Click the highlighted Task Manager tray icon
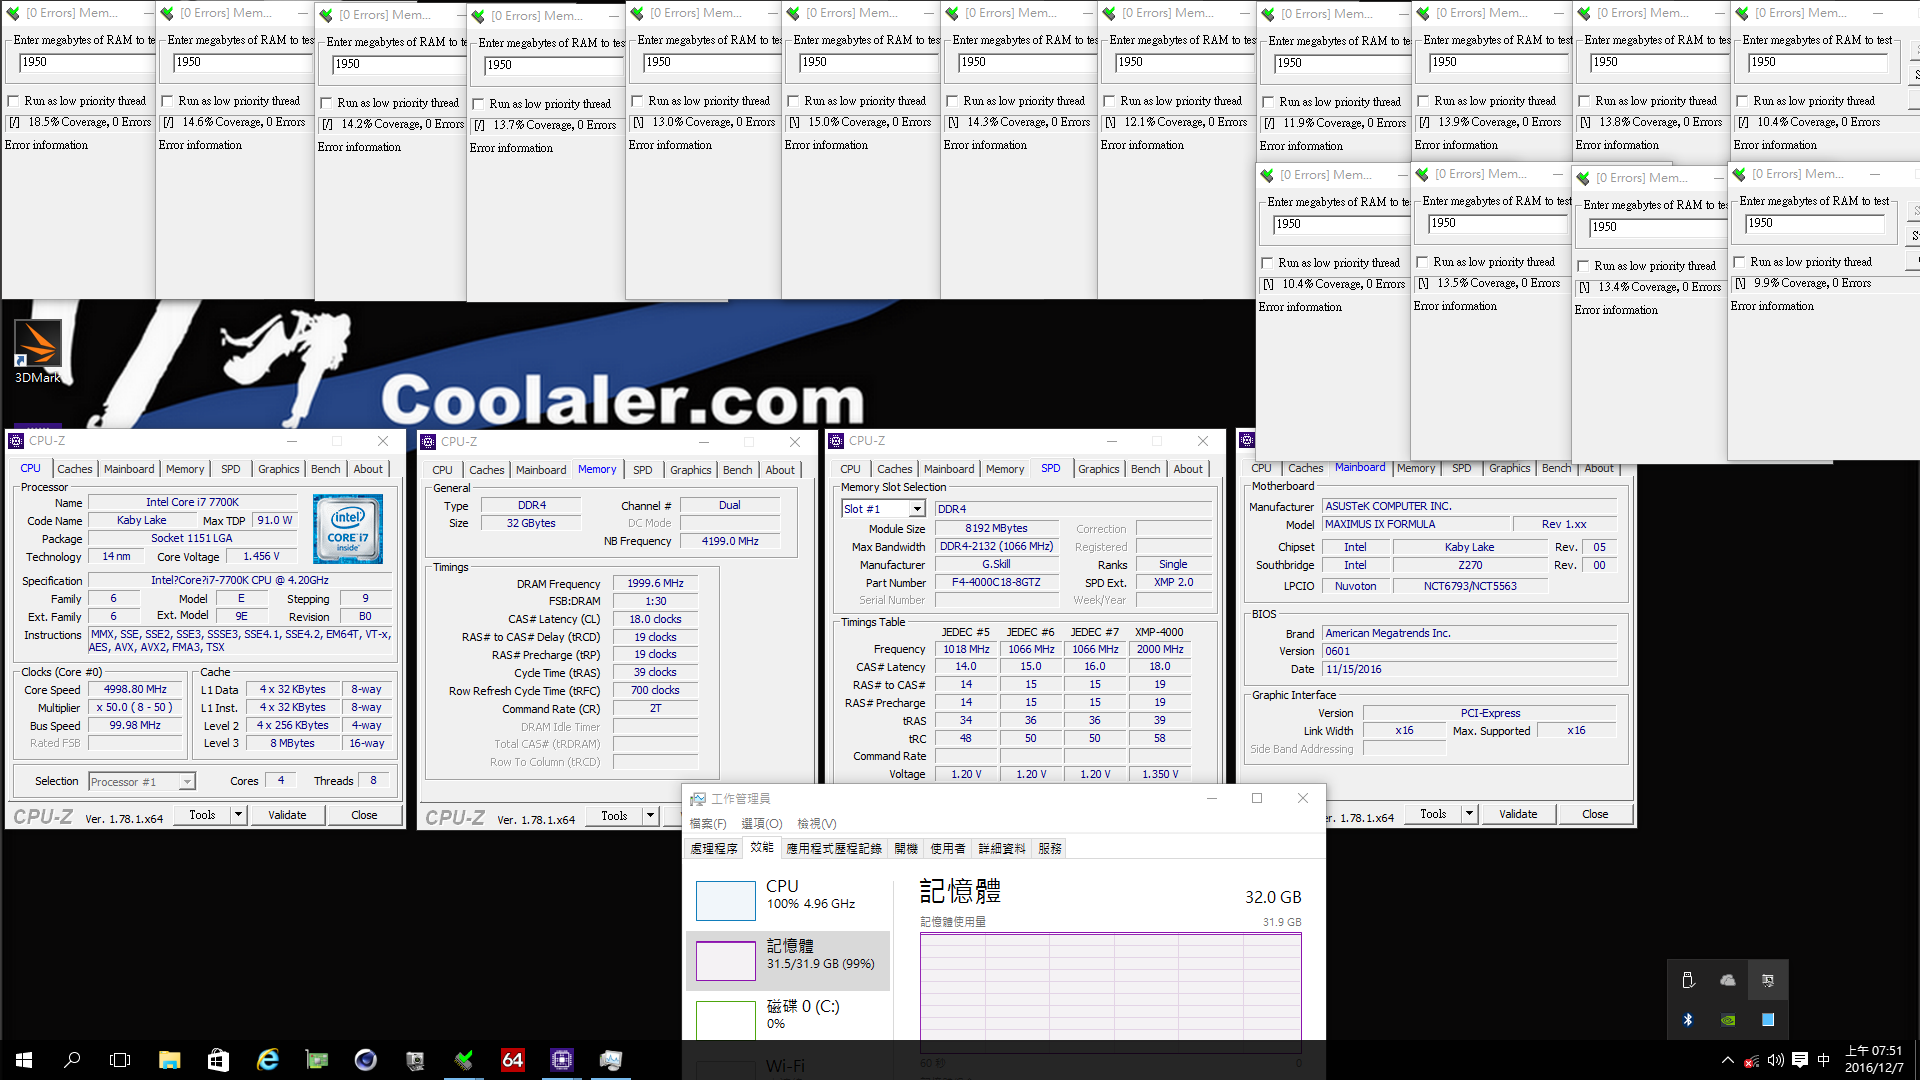The image size is (1920, 1080). pos(1768,980)
